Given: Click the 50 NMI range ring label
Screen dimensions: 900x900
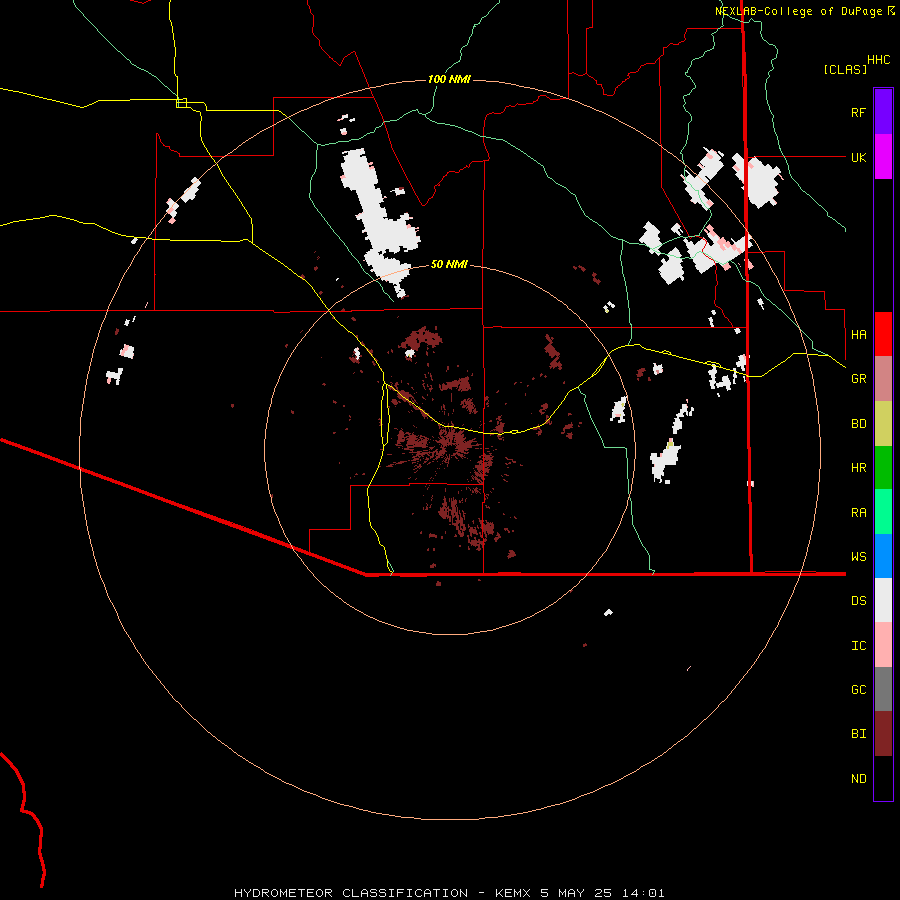Looking at the screenshot, I should coord(449,264).
